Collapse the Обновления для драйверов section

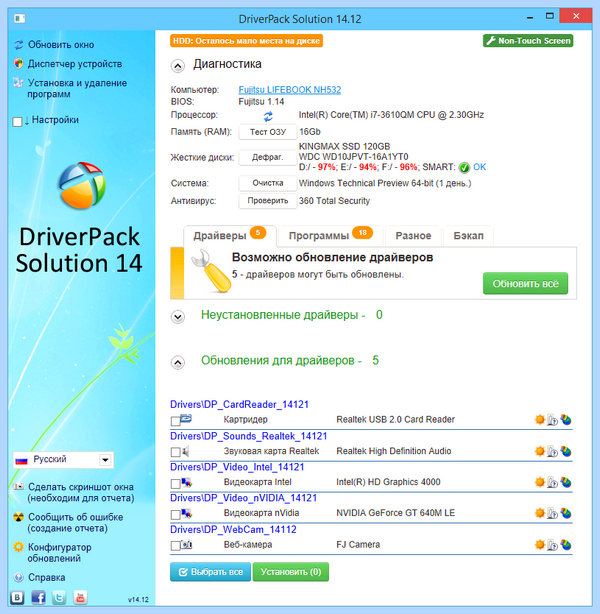pos(178,363)
